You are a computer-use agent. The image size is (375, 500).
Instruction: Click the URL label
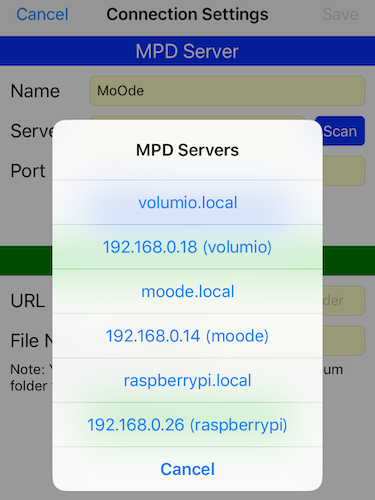28,301
